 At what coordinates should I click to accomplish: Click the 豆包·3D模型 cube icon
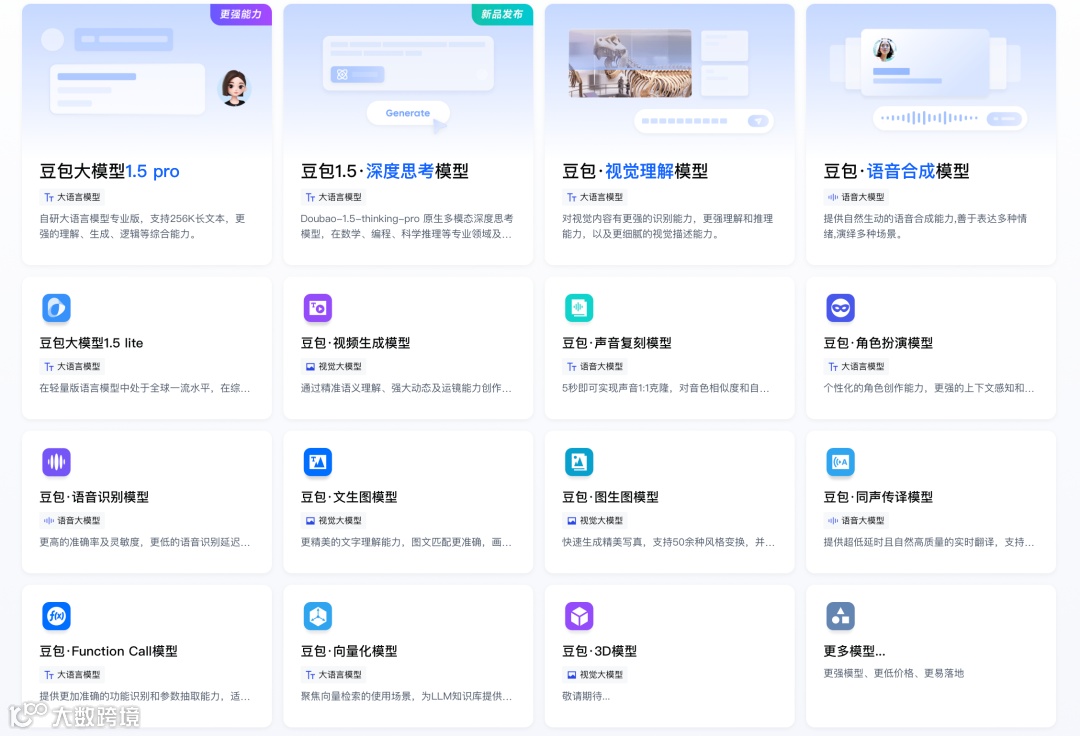tap(579, 616)
